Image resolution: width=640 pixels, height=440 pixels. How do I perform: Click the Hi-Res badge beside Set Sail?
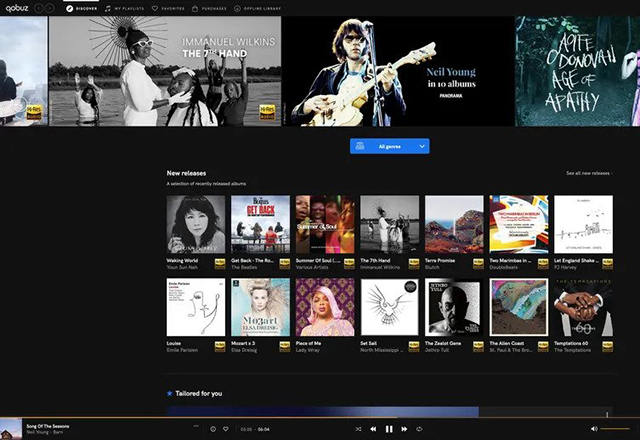click(x=414, y=347)
